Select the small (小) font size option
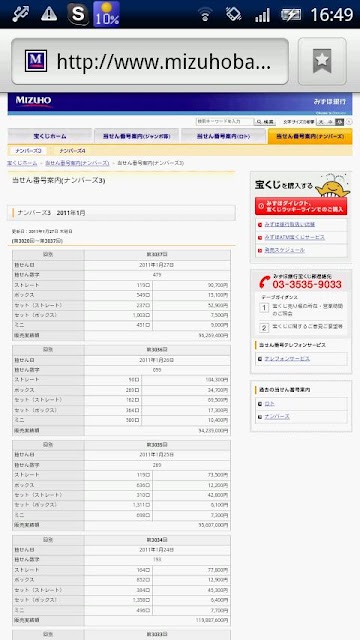360x640 pixels. click(x=339, y=122)
